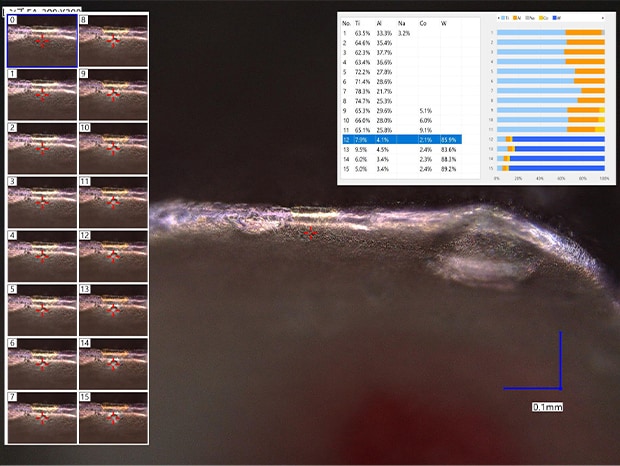The height and width of the screenshot is (466, 620).
Task: Select the Ti legend color swatch
Action: coord(502,19)
